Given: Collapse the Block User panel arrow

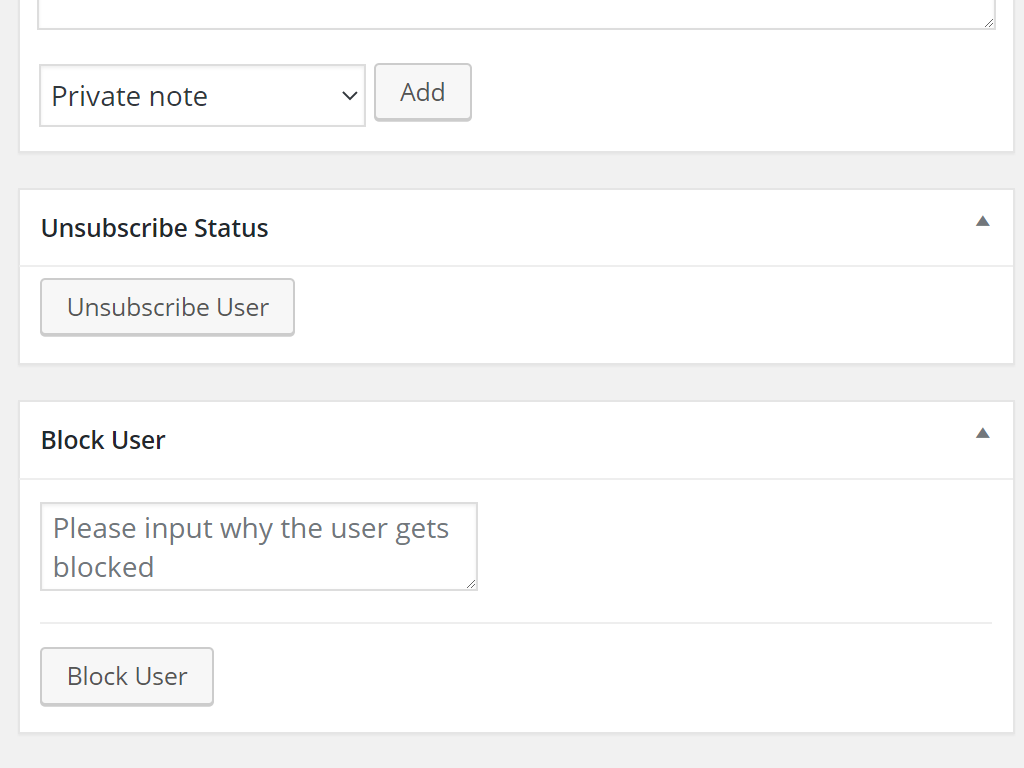Looking at the screenshot, I should 982,434.
